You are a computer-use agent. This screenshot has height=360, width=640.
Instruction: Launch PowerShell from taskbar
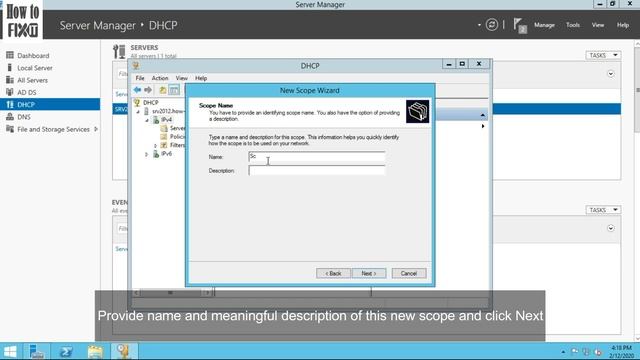66,351
